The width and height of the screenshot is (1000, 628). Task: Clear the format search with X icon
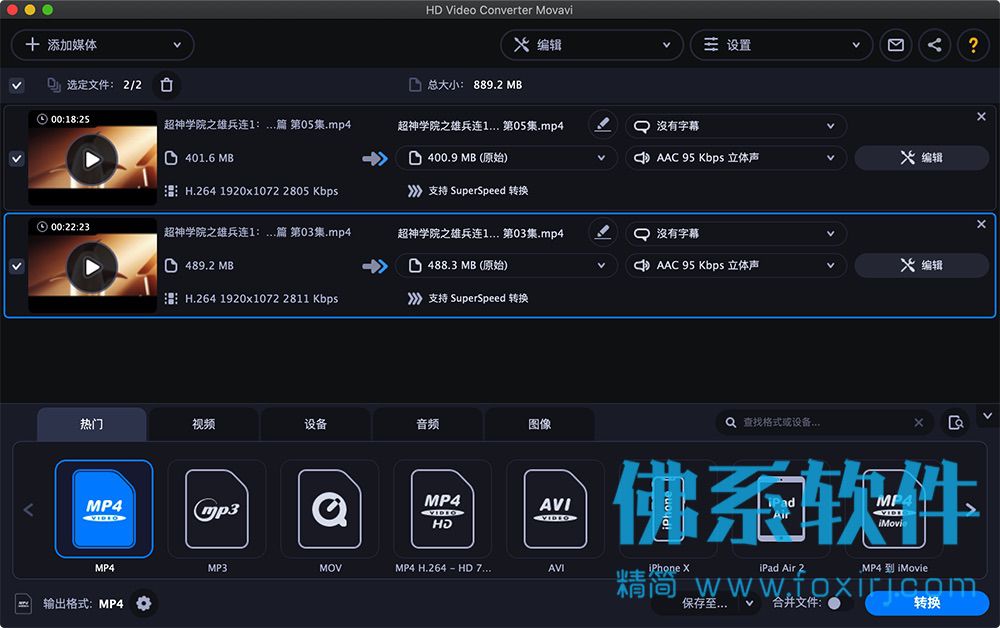[x=918, y=423]
